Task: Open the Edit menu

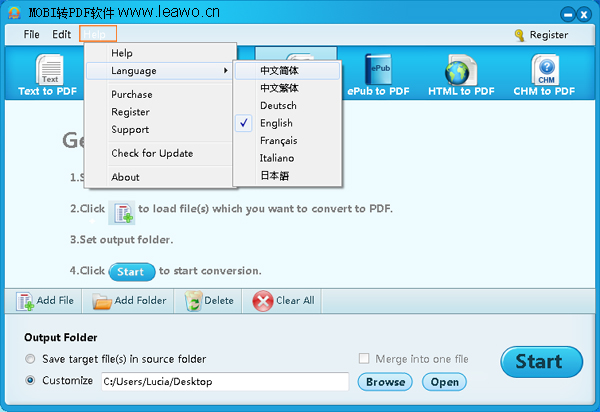Action: tap(62, 34)
